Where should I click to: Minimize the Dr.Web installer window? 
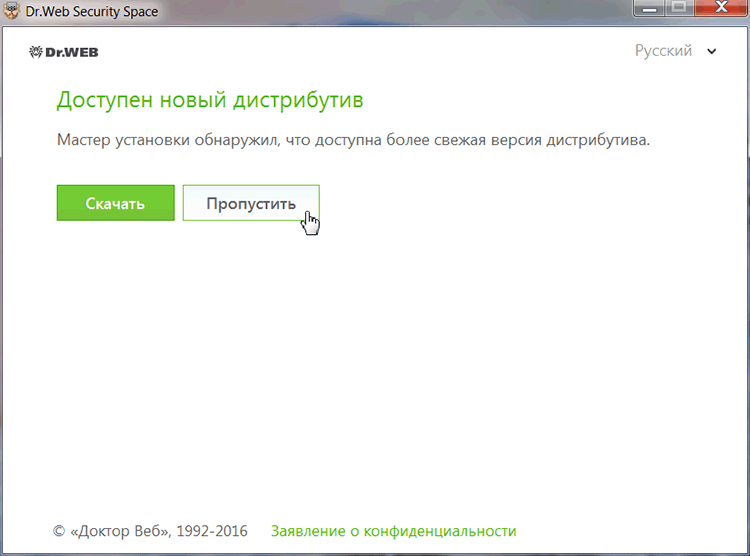pos(649,8)
